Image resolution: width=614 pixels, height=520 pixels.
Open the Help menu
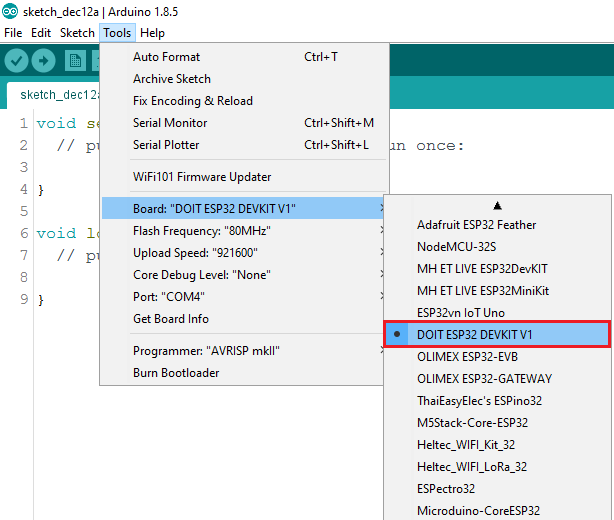click(152, 33)
